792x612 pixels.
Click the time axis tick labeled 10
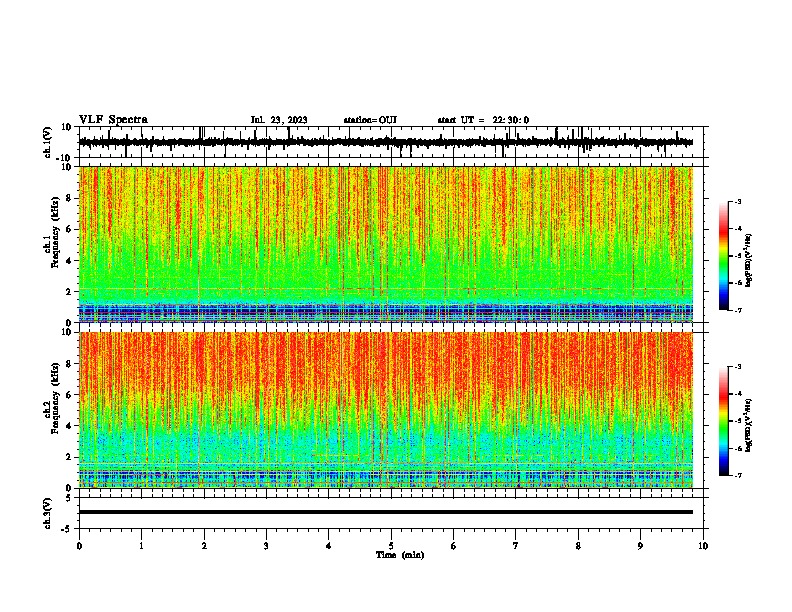(703, 546)
